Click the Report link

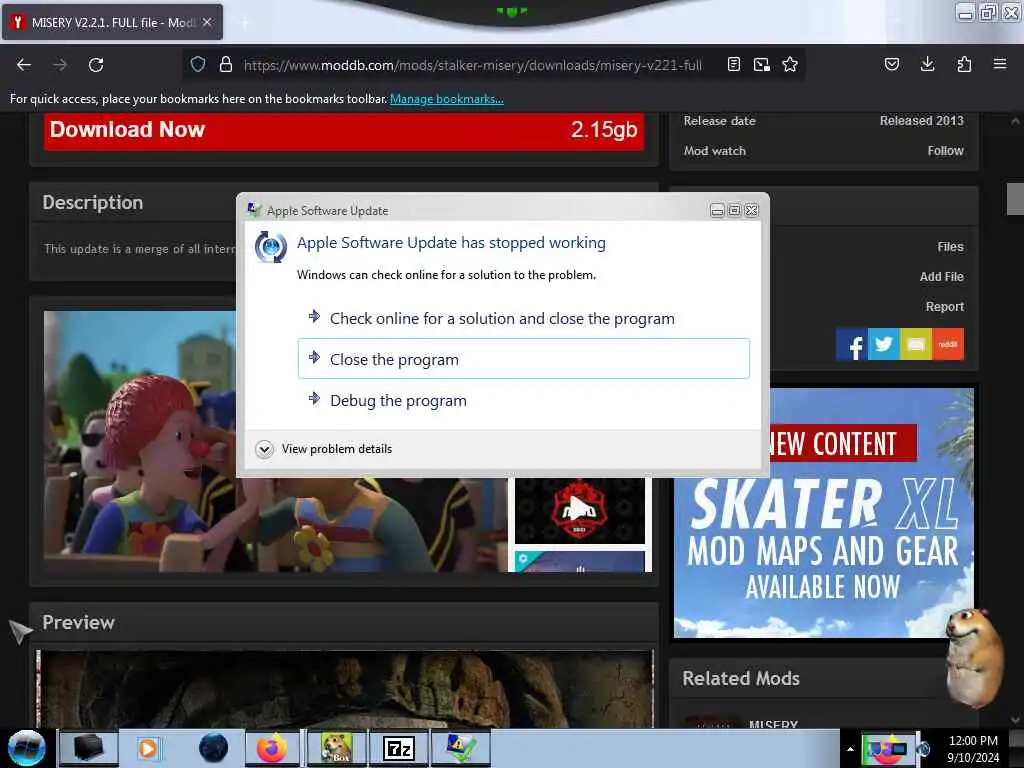click(x=944, y=307)
